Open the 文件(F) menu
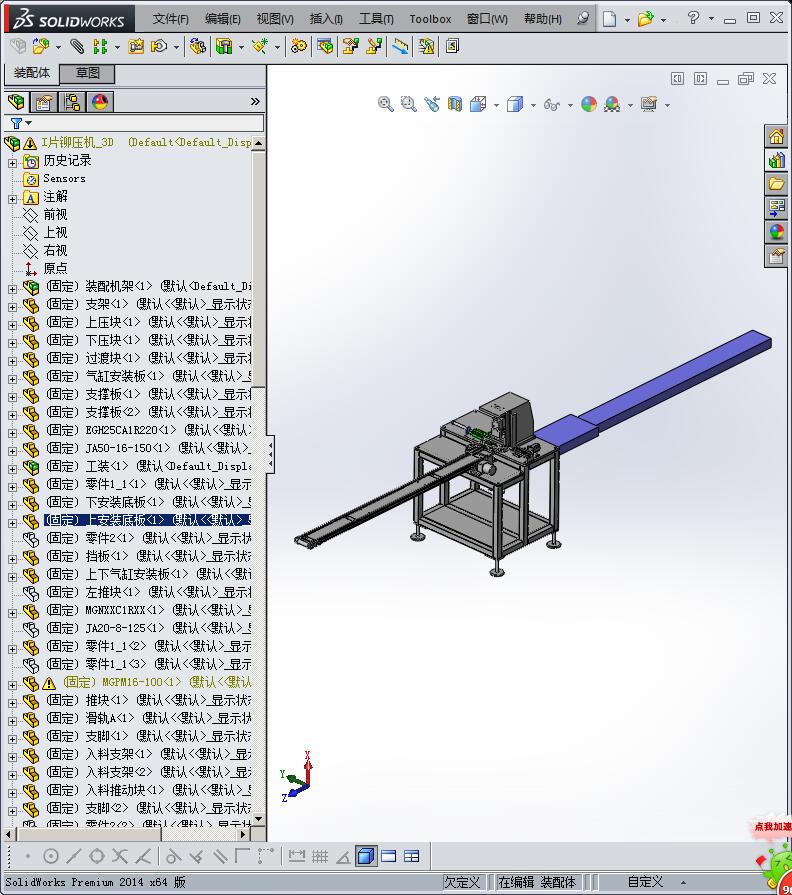792x895 pixels. [x=170, y=19]
